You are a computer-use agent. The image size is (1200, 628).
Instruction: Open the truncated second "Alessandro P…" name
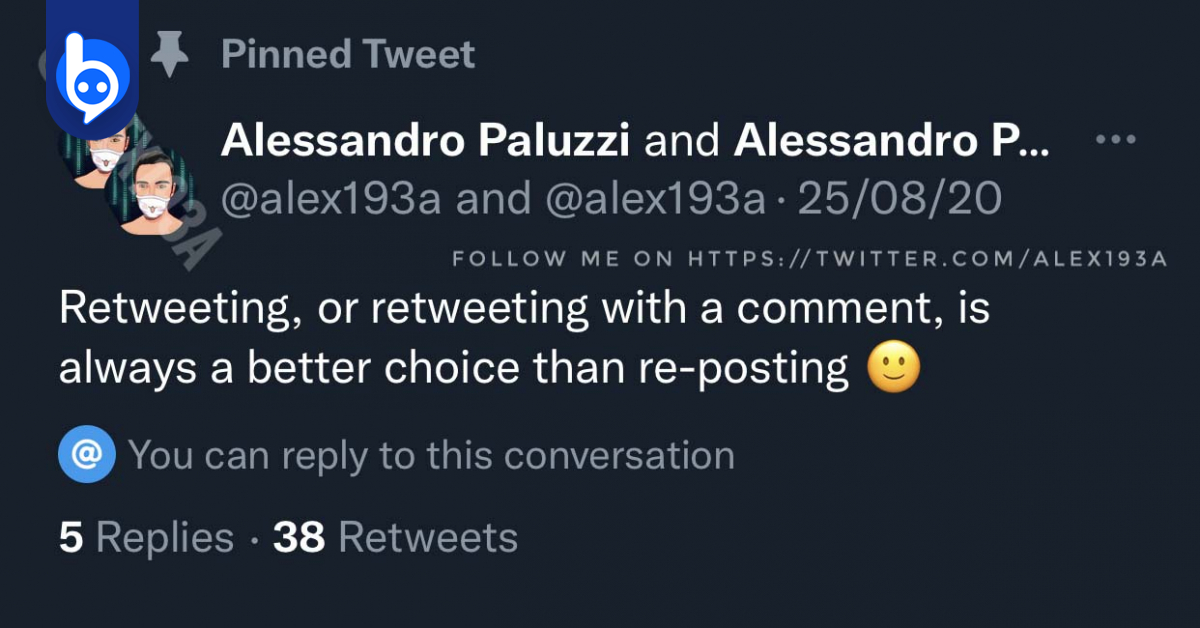[x=890, y=142]
